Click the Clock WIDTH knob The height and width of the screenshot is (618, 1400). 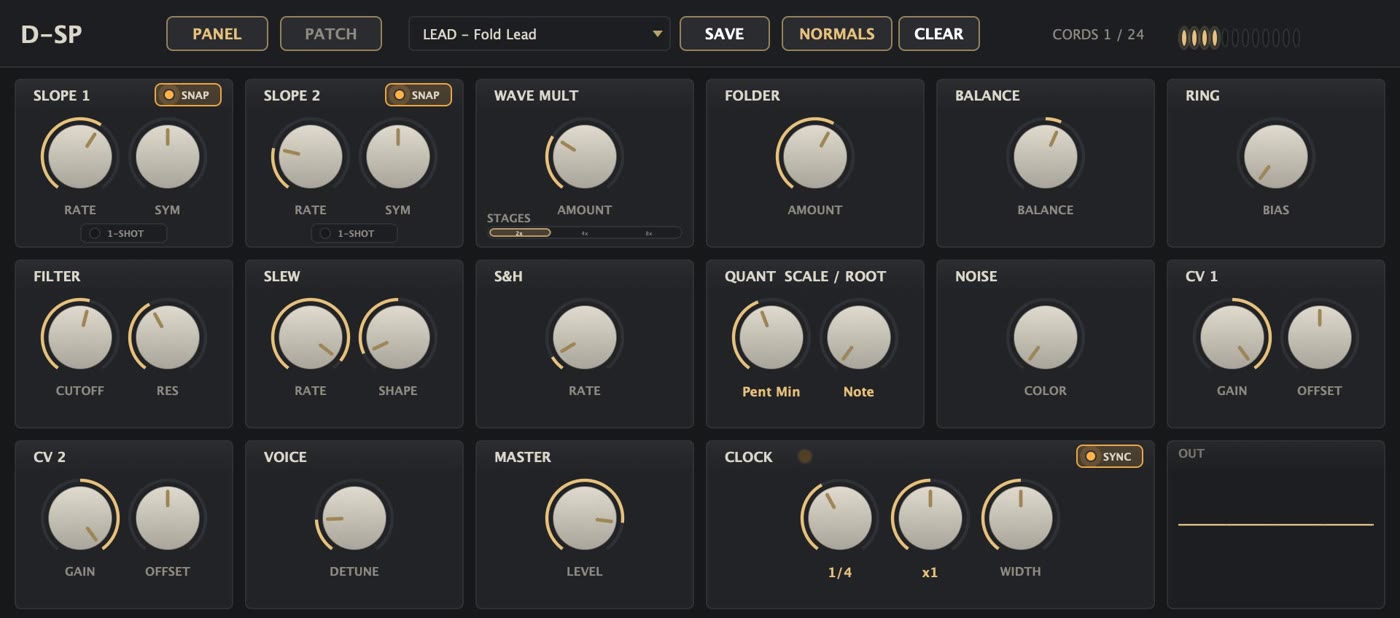1020,518
